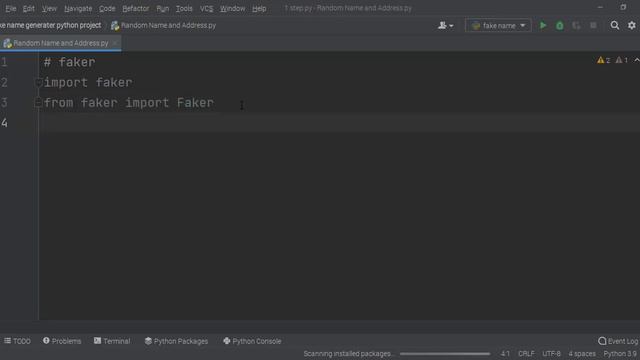Collapse the import block fold at line 2

pyautogui.click(x=38, y=82)
